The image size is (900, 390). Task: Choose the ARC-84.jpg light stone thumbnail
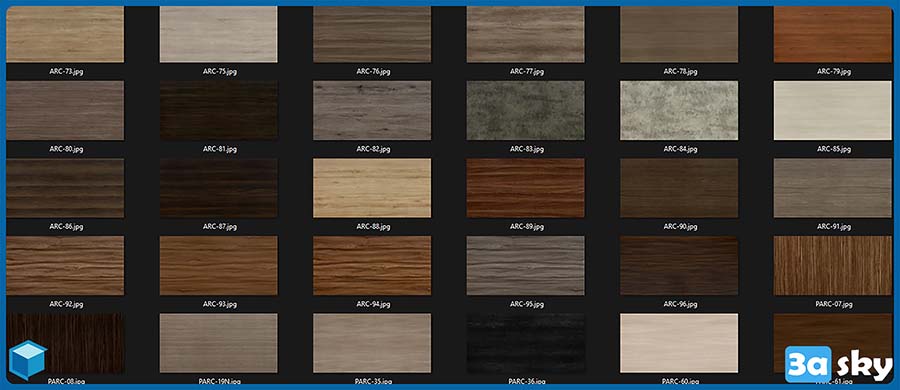click(x=679, y=110)
